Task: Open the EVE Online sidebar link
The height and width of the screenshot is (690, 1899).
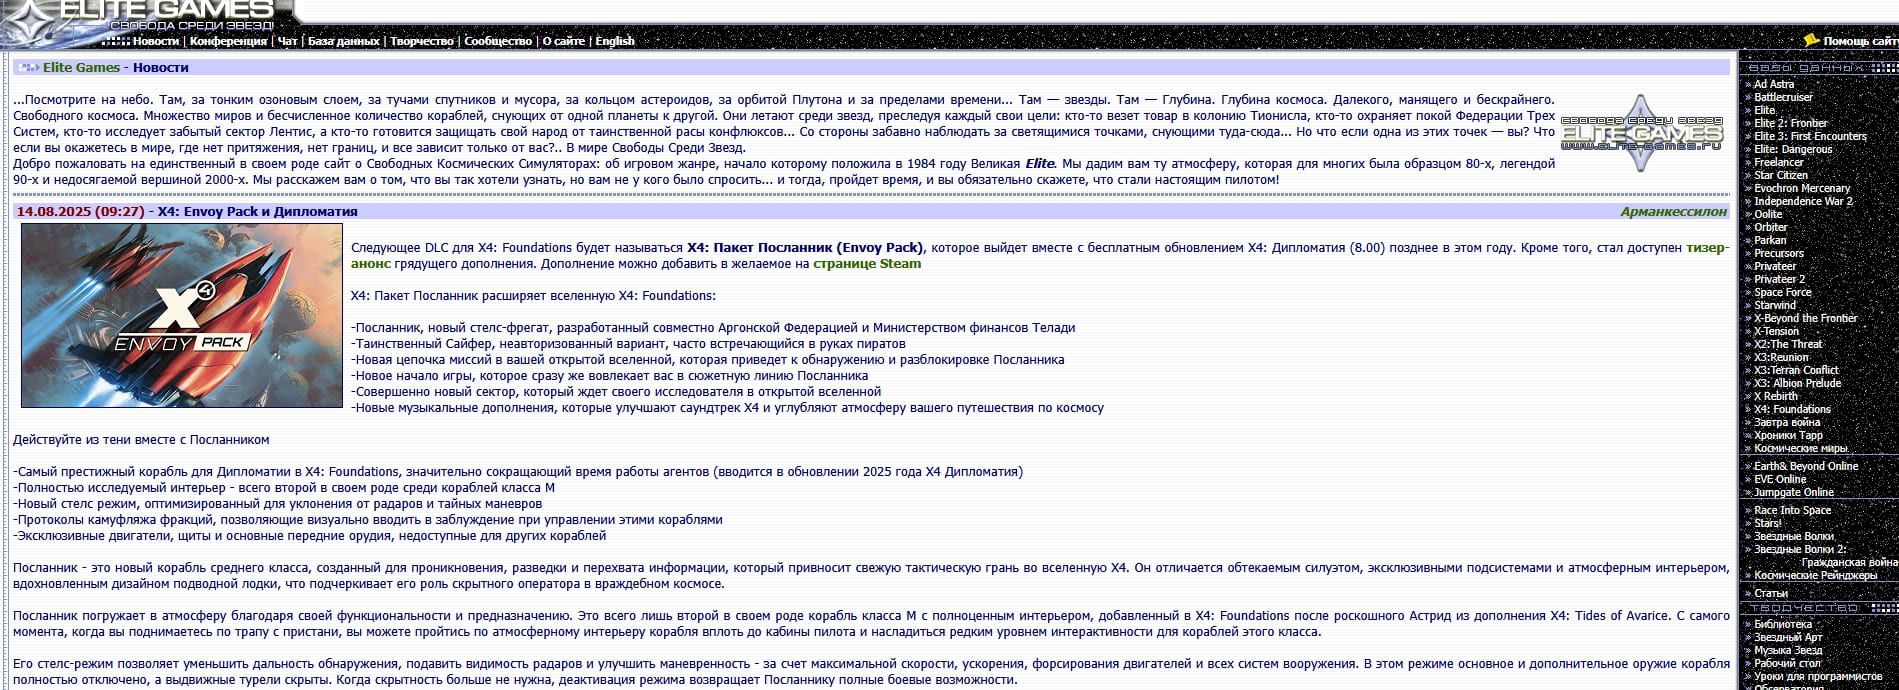Action: (1780, 479)
